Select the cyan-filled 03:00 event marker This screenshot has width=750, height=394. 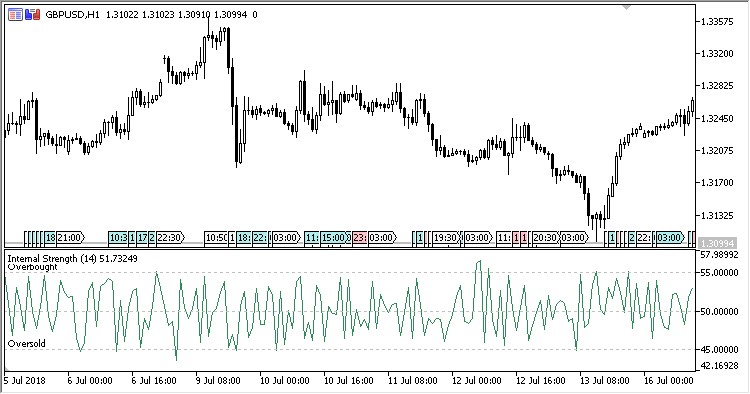671,237
